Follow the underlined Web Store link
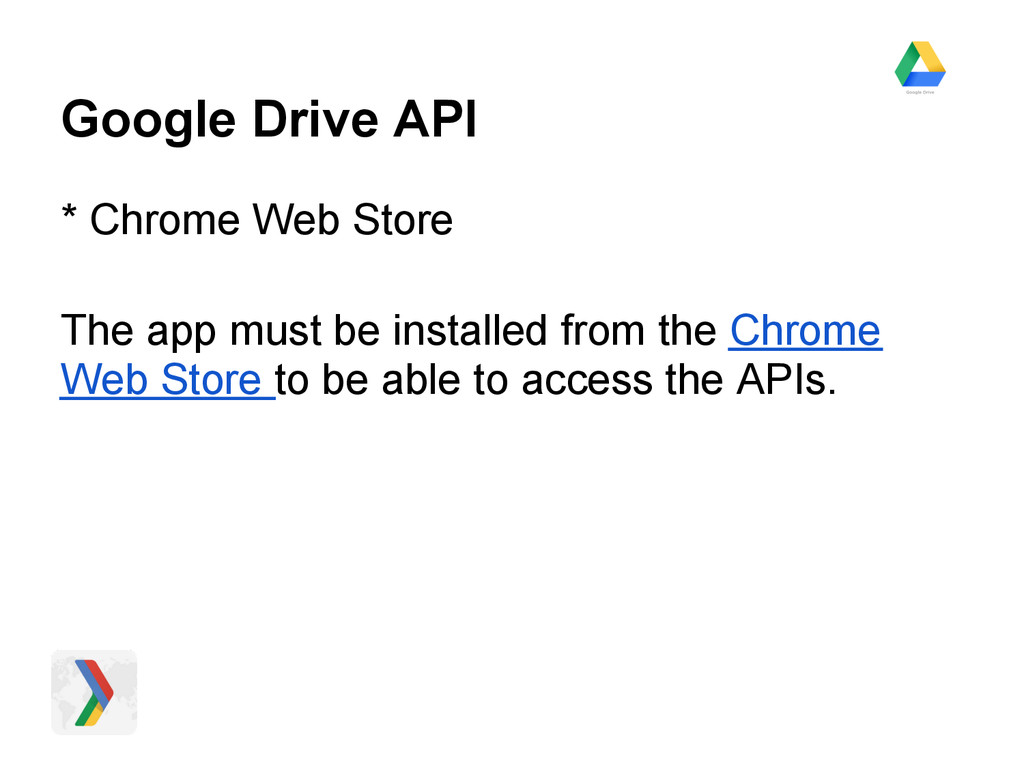The width and height of the screenshot is (1024, 768). tap(165, 380)
